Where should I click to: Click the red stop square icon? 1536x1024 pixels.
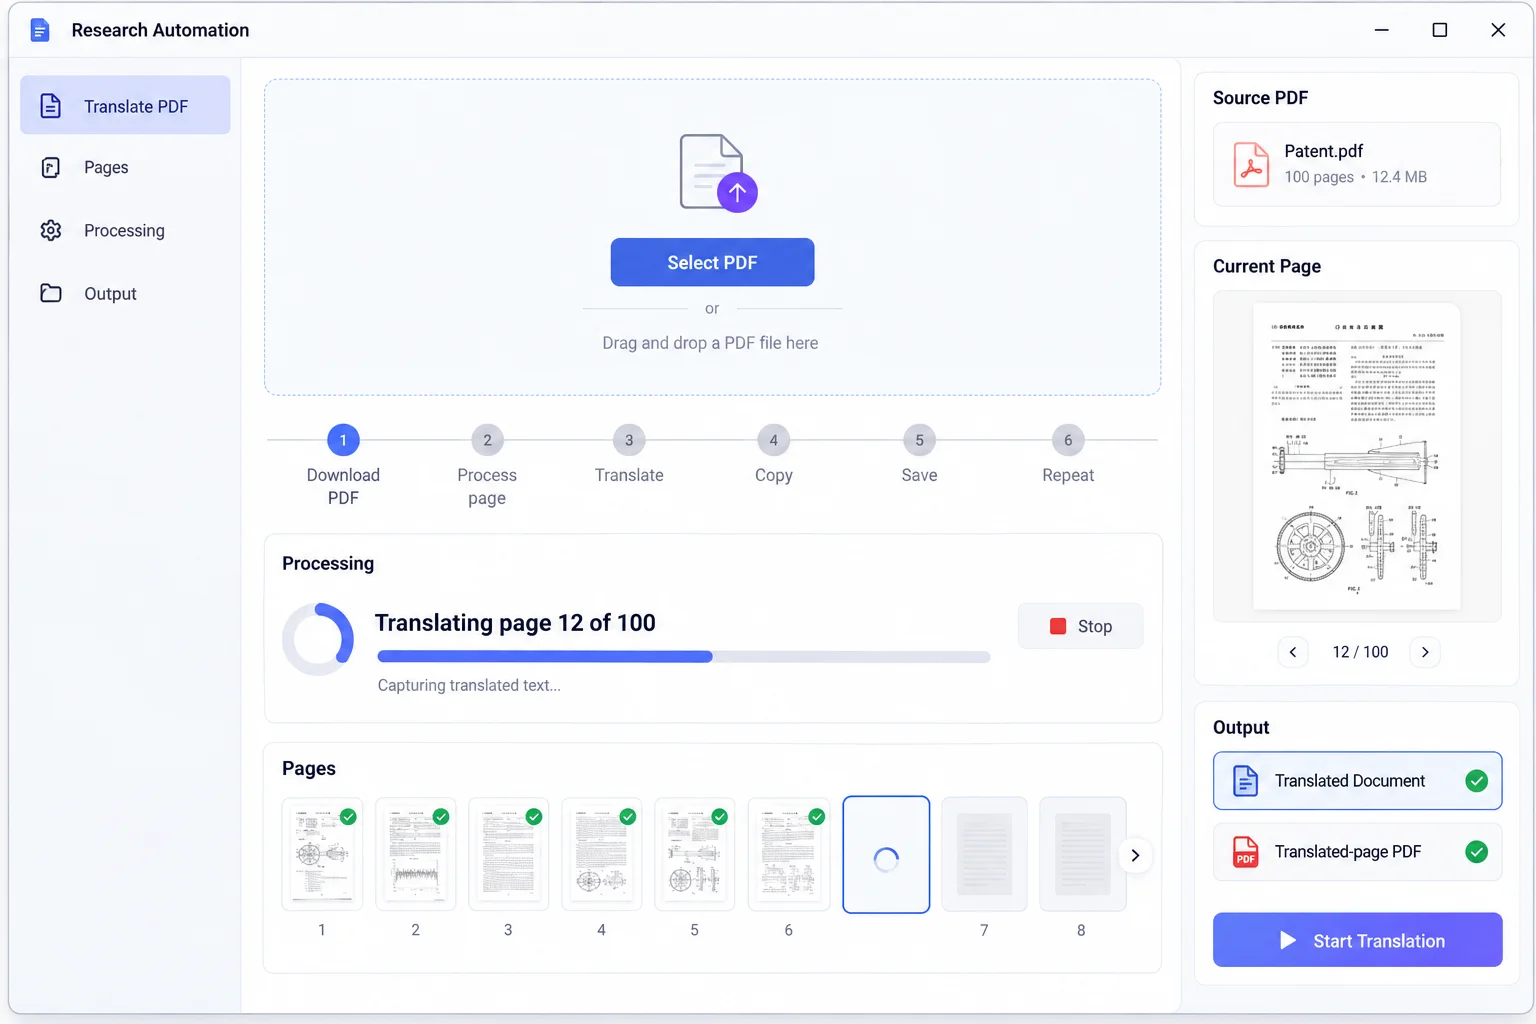pos(1058,626)
